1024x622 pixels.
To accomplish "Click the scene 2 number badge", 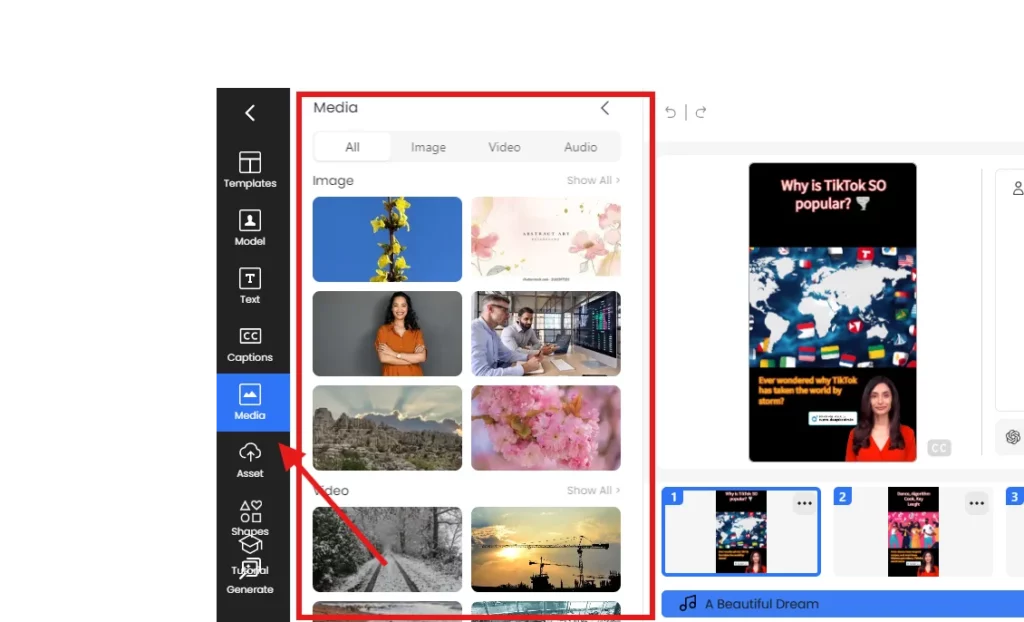I will (842, 497).
